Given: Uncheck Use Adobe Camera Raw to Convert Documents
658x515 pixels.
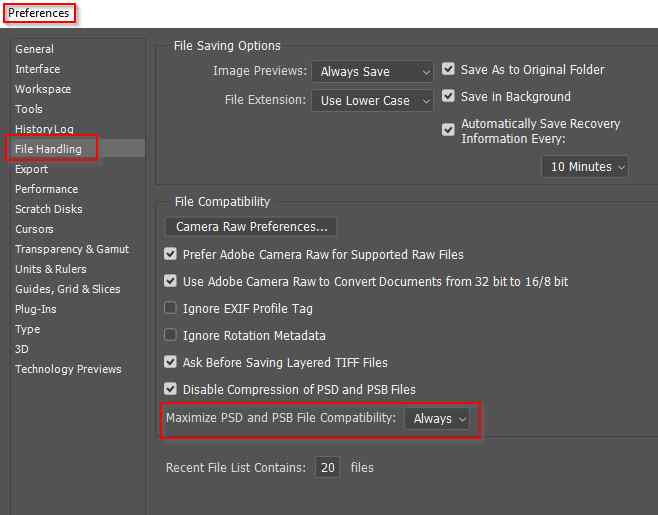Looking at the screenshot, I should tap(170, 281).
